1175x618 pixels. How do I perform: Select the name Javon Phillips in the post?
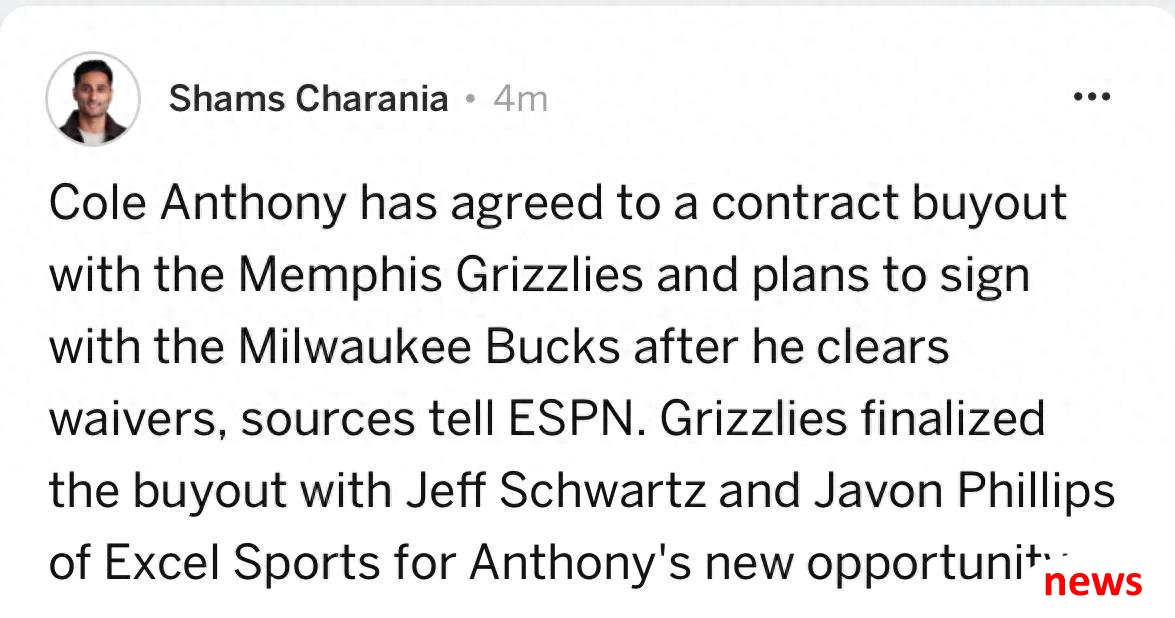point(965,491)
